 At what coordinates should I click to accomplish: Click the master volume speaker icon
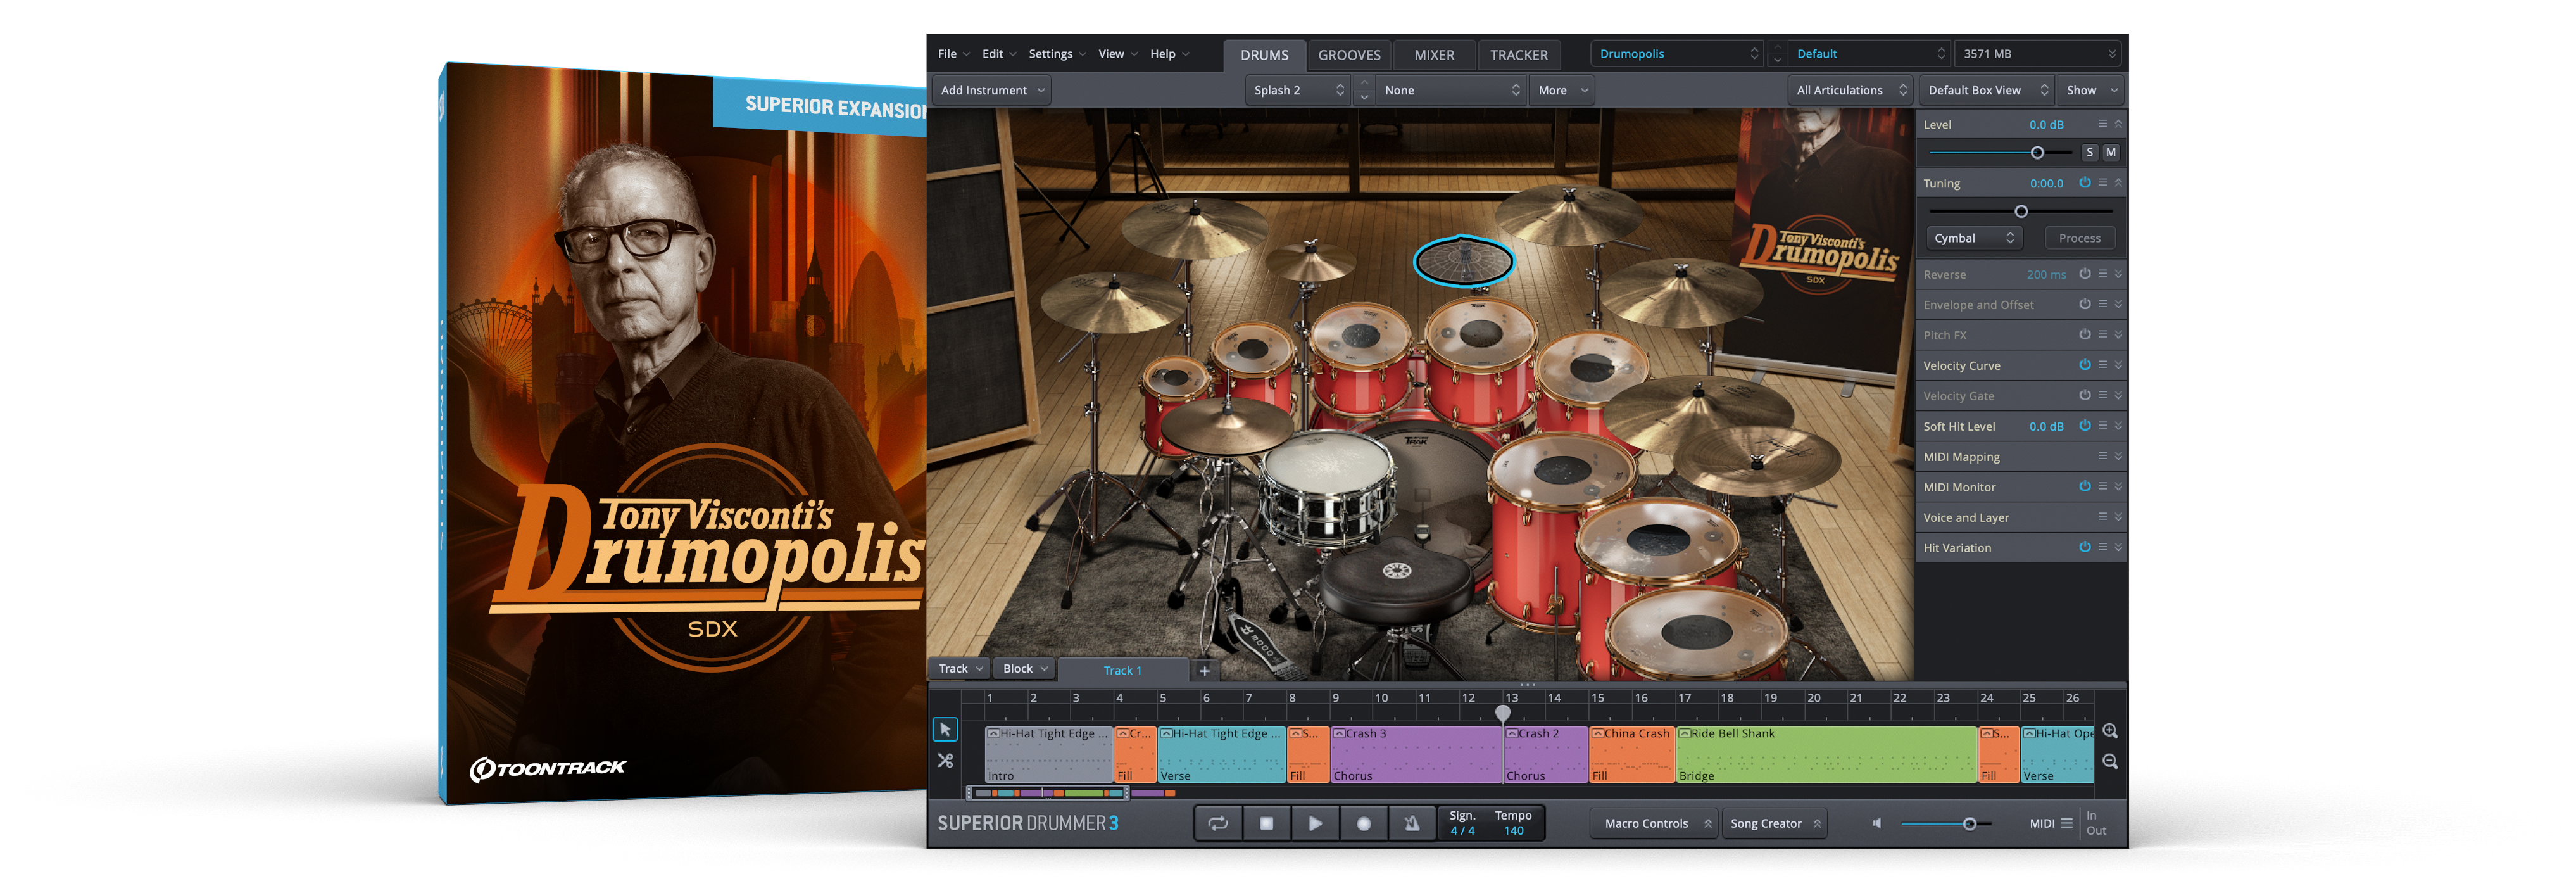pyautogui.click(x=1877, y=823)
